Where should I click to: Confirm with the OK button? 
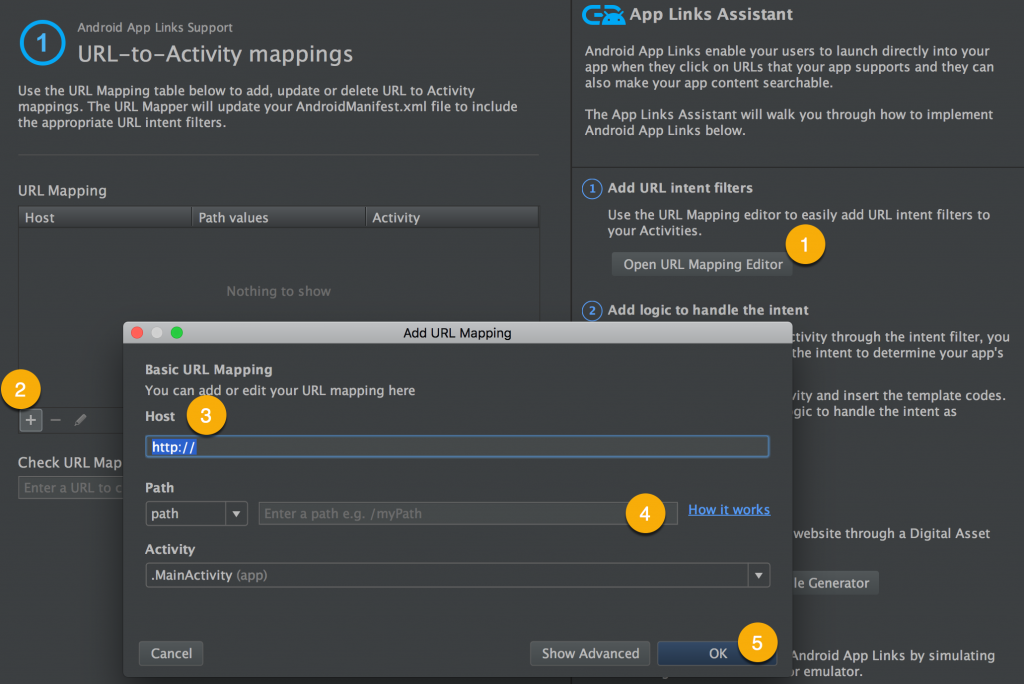(x=717, y=653)
